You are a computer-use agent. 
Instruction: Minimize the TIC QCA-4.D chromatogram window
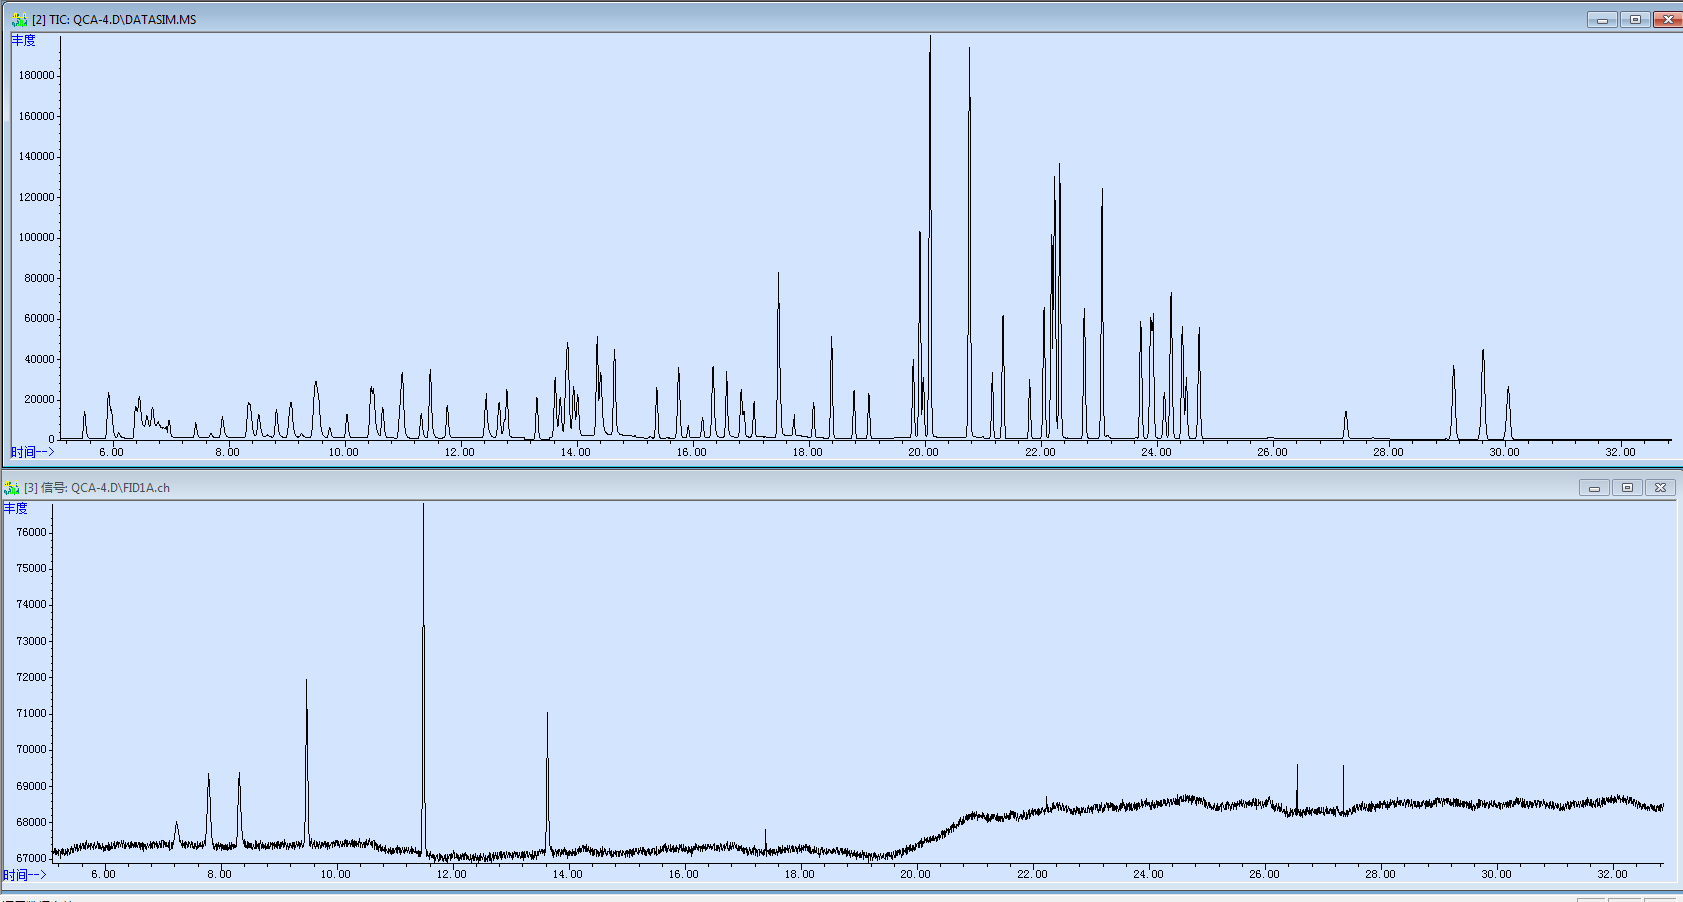[1602, 19]
